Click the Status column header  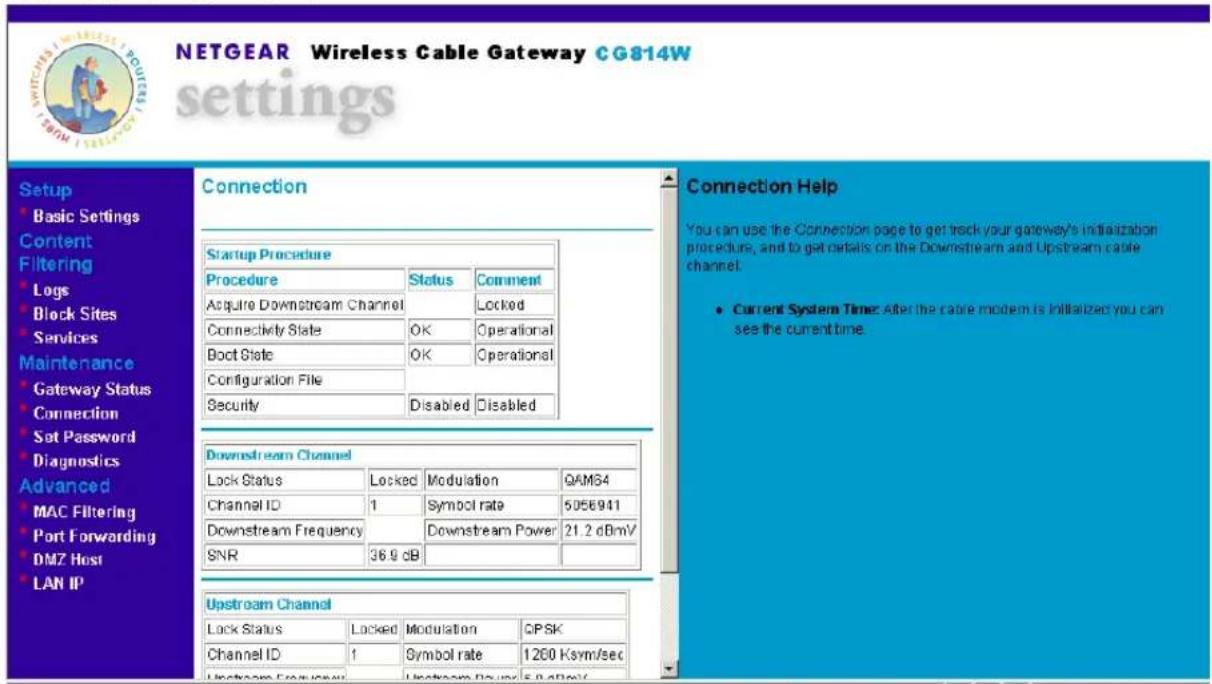pyautogui.click(x=431, y=280)
